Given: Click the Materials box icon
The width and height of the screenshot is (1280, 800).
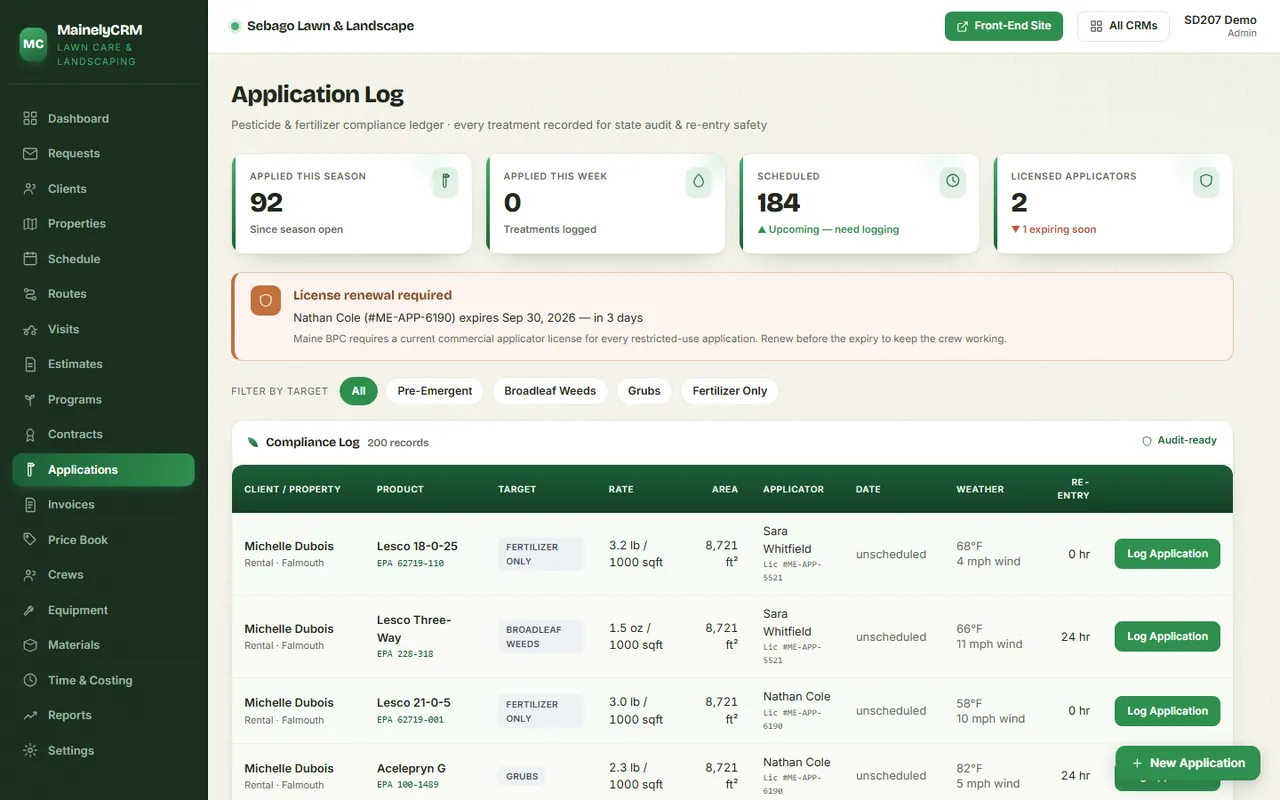Looking at the screenshot, I should click(30, 645).
